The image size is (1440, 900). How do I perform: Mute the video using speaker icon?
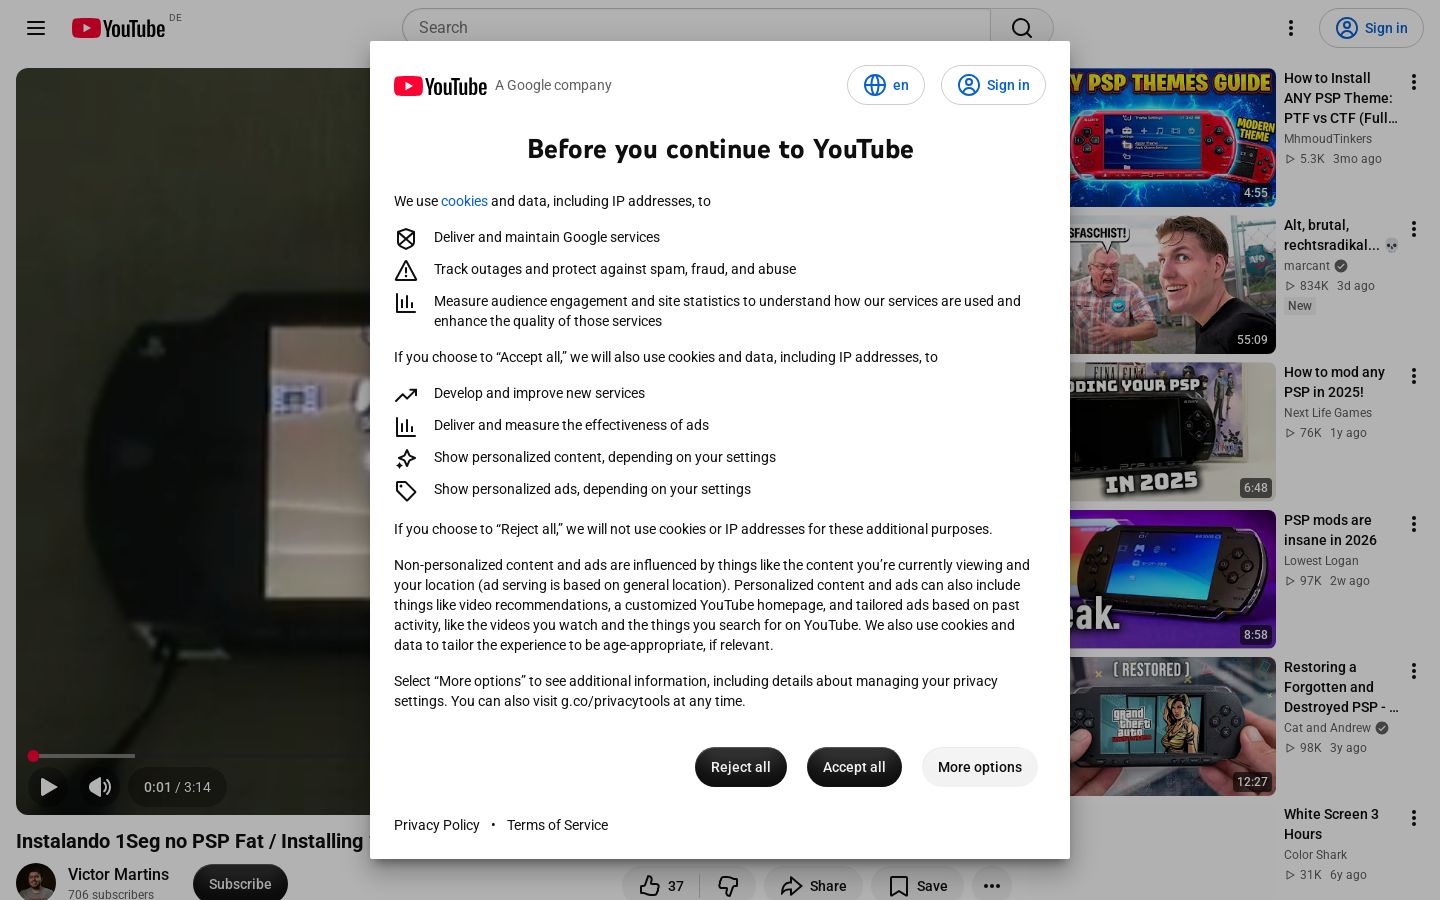[100, 787]
